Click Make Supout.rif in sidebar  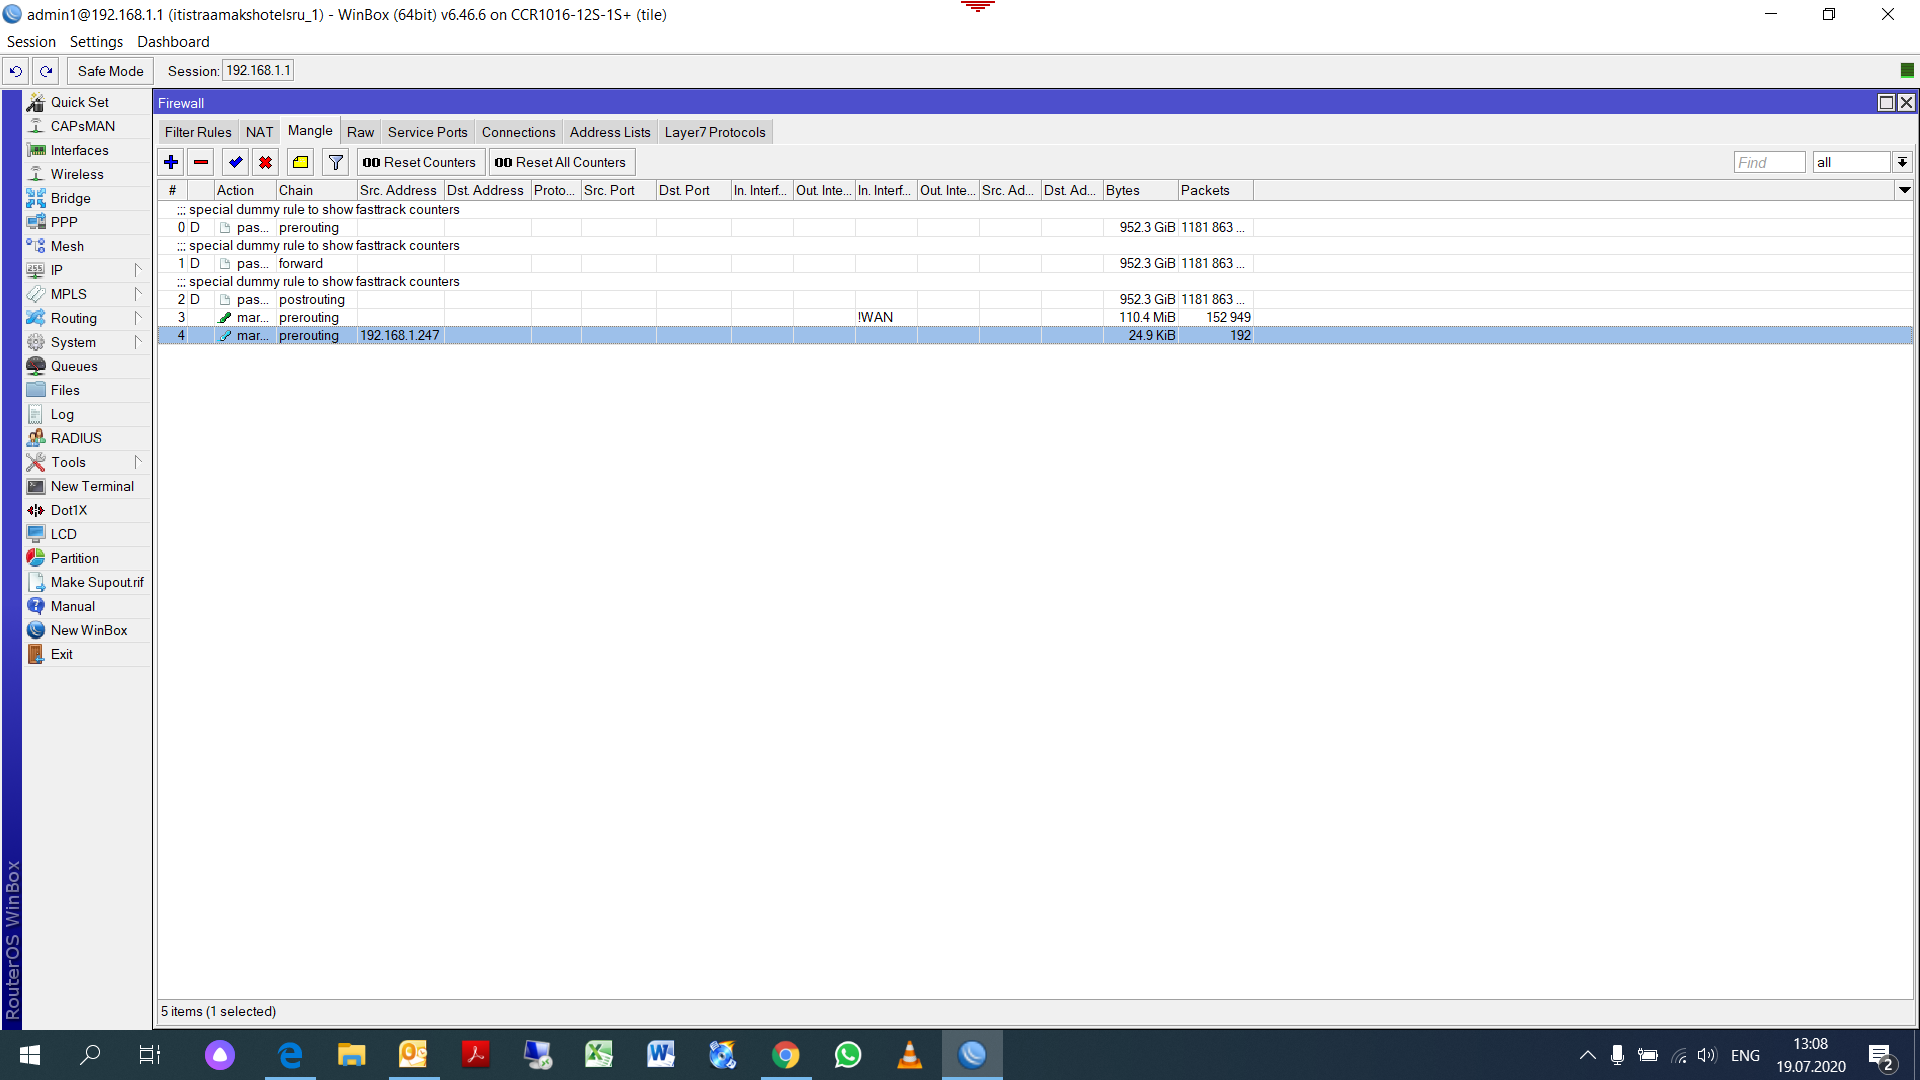pyautogui.click(x=87, y=582)
